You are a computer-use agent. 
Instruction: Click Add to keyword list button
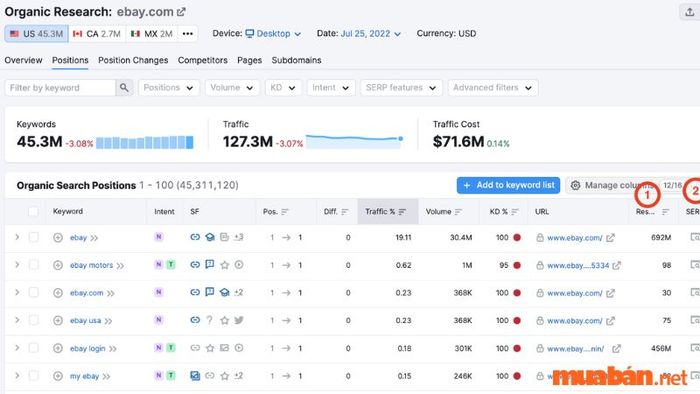[508, 185]
